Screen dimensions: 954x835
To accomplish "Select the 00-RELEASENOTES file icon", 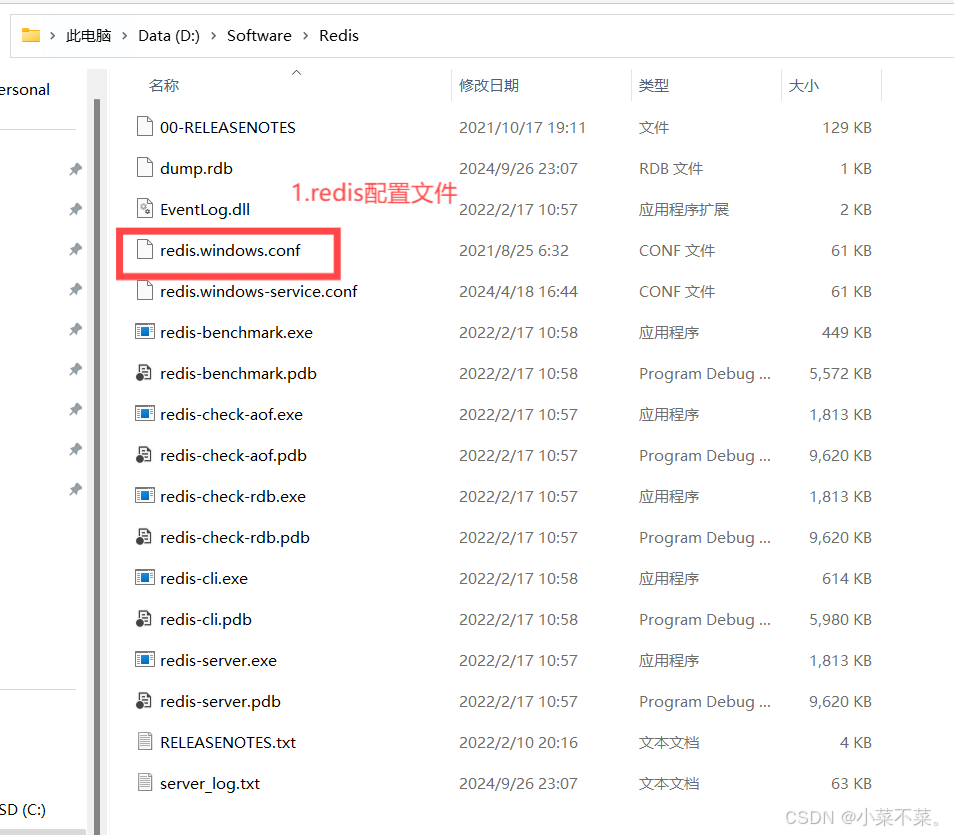I will 145,127.
